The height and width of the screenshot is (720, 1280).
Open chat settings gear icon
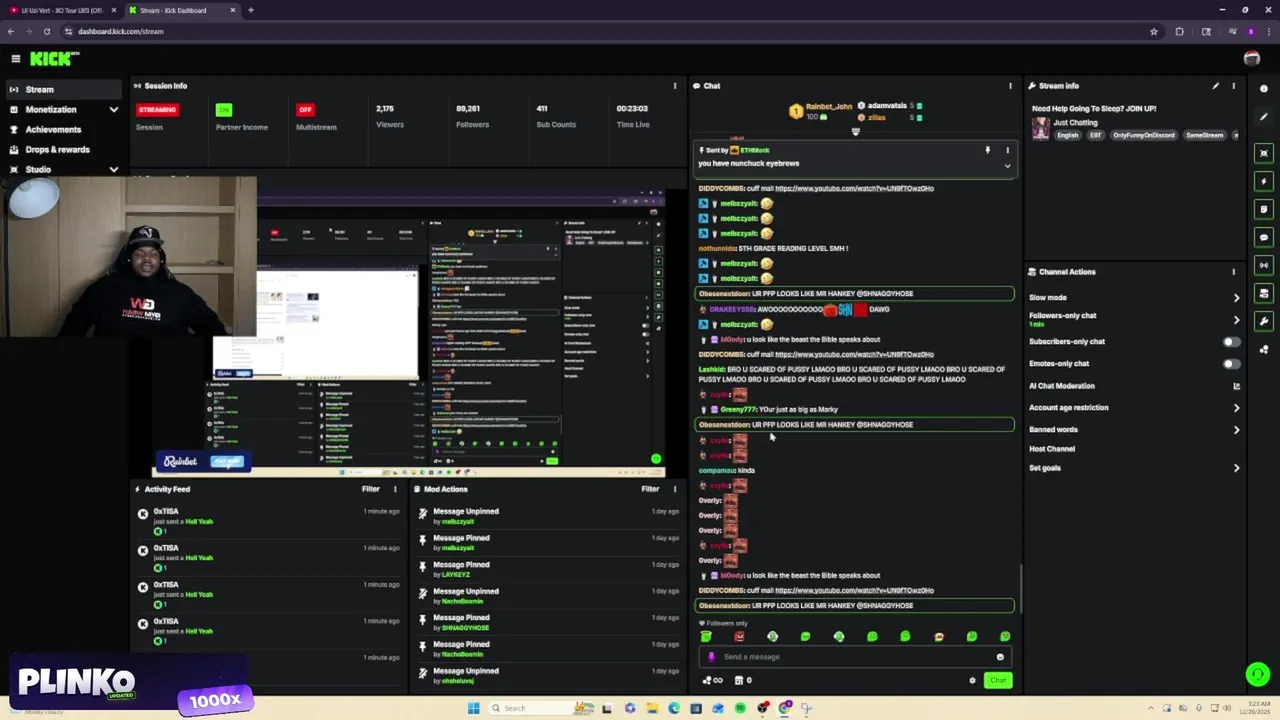click(x=972, y=680)
